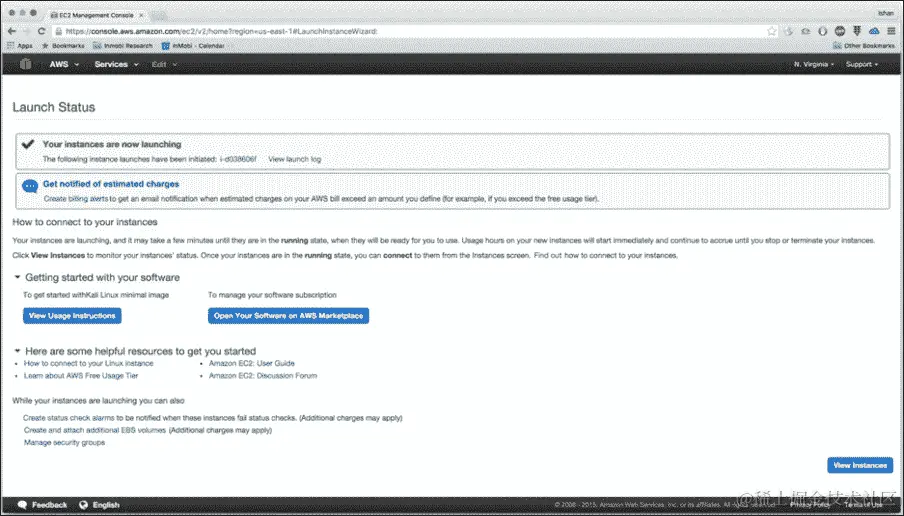The width and height of the screenshot is (904, 516).
Task: Bookmark this page with the star icon
Action: pos(772,31)
